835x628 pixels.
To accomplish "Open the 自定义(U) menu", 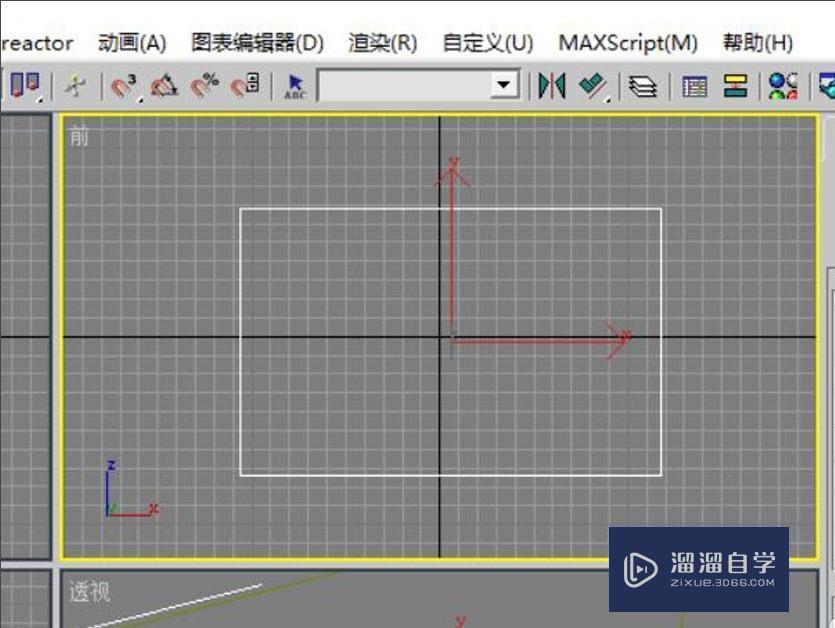I will tap(487, 43).
